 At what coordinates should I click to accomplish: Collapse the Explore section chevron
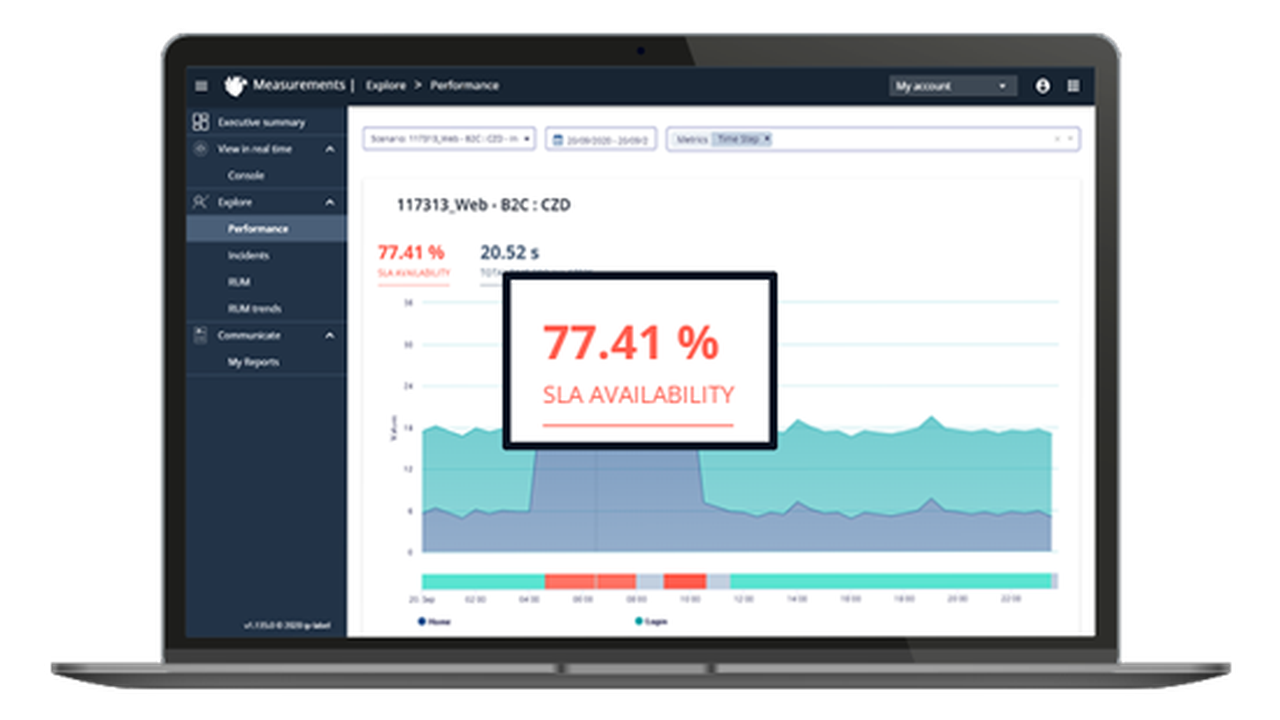(330, 202)
